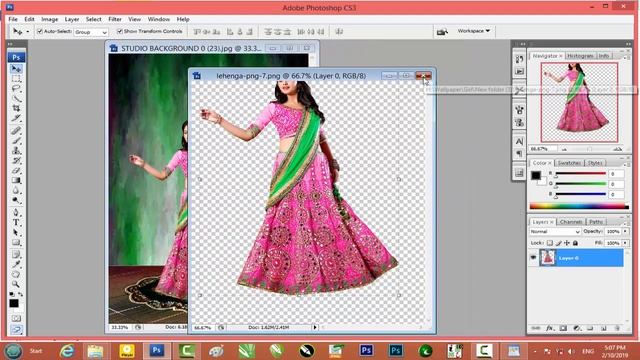The width and height of the screenshot is (640, 360).
Task: Create new fill or adjustment layer
Action: tap(577, 328)
